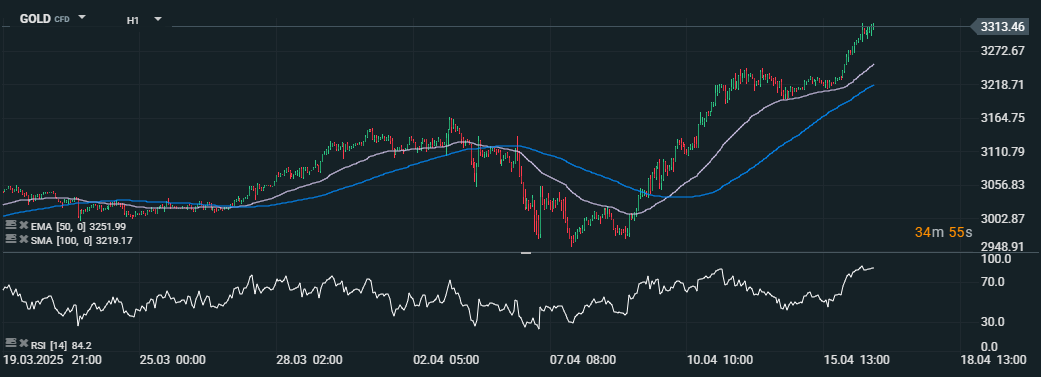
Task: Expand the GOLD CFD symbol dropdown arrow
Action: [82, 17]
